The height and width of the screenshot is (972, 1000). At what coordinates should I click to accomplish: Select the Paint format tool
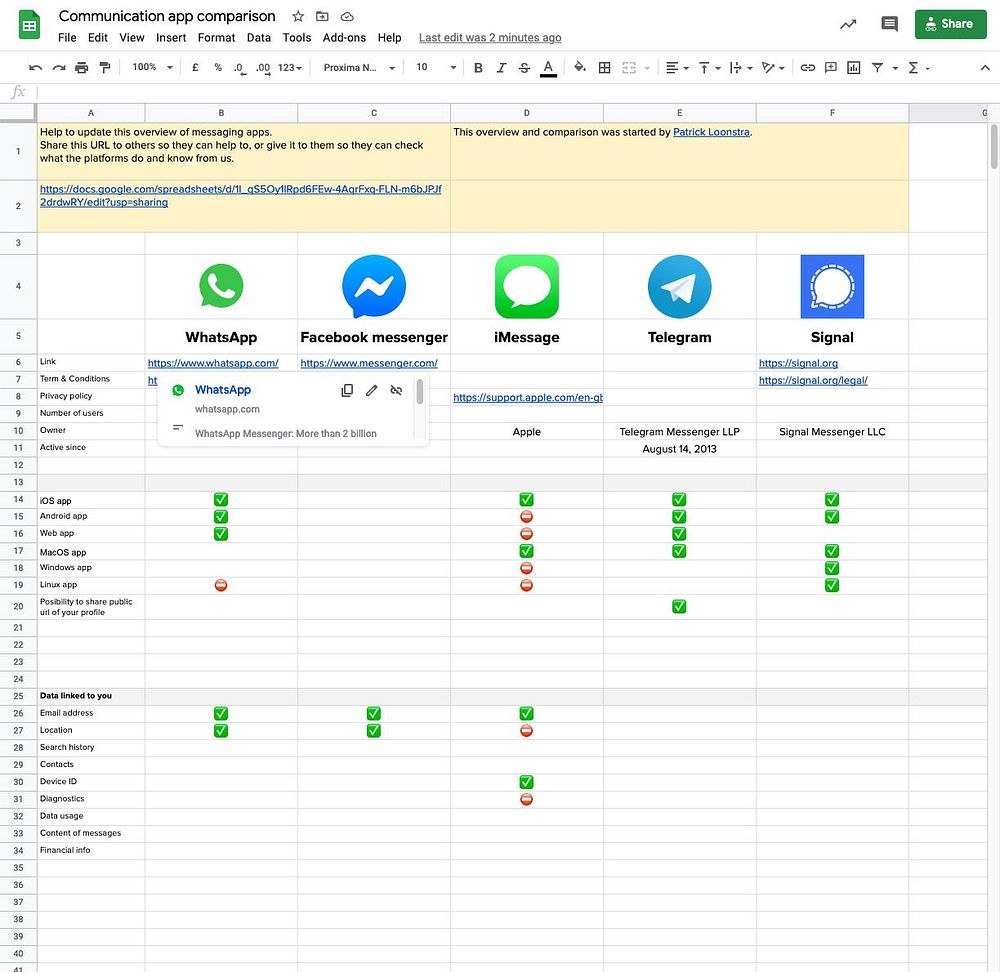coord(105,68)
